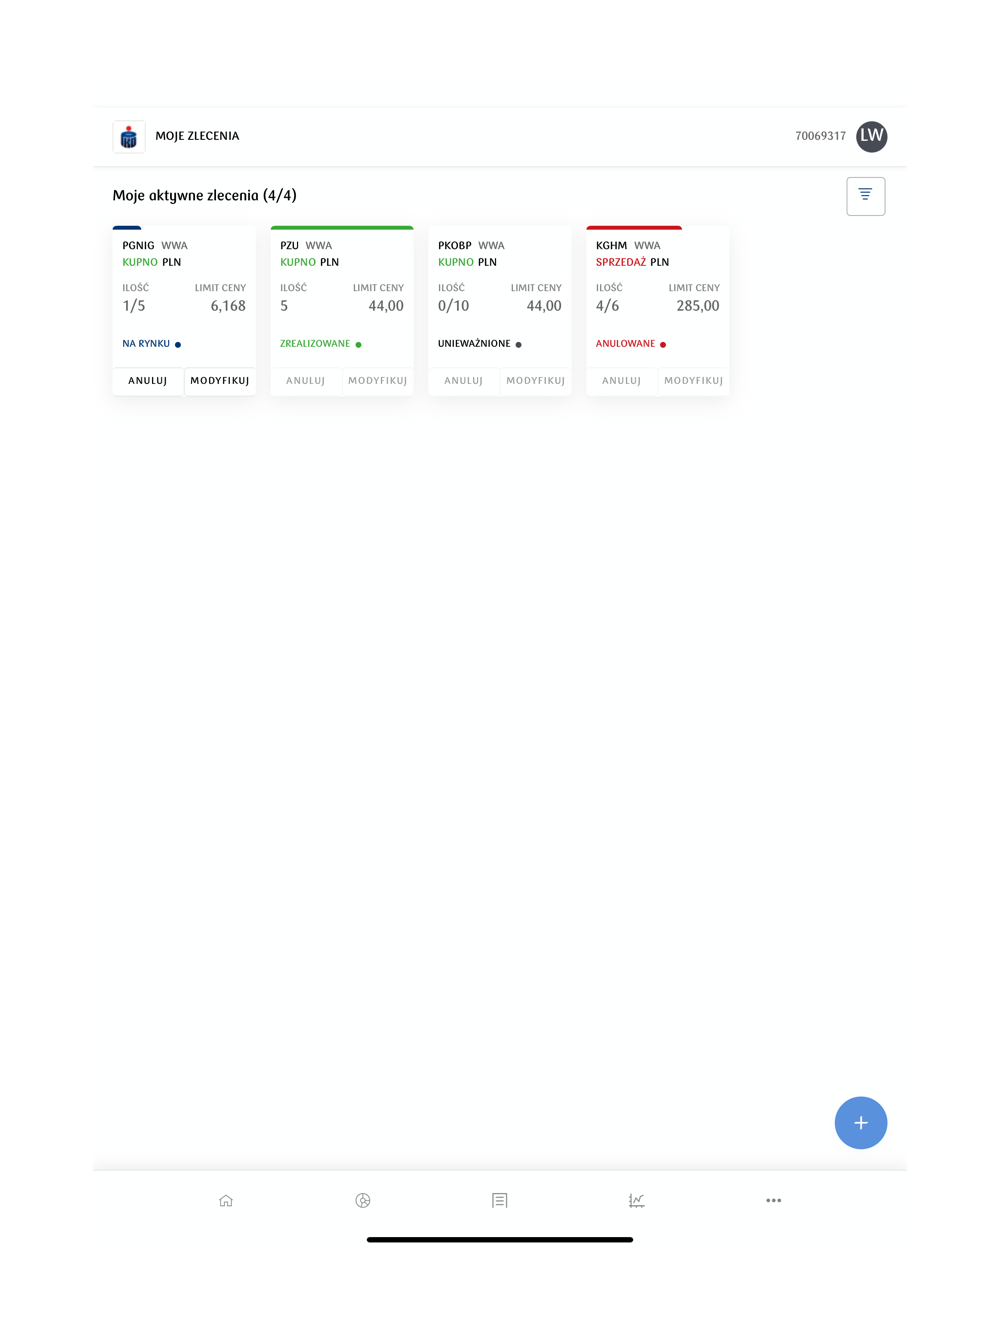Tap the PKO bank logo icon

click(129, 137)
